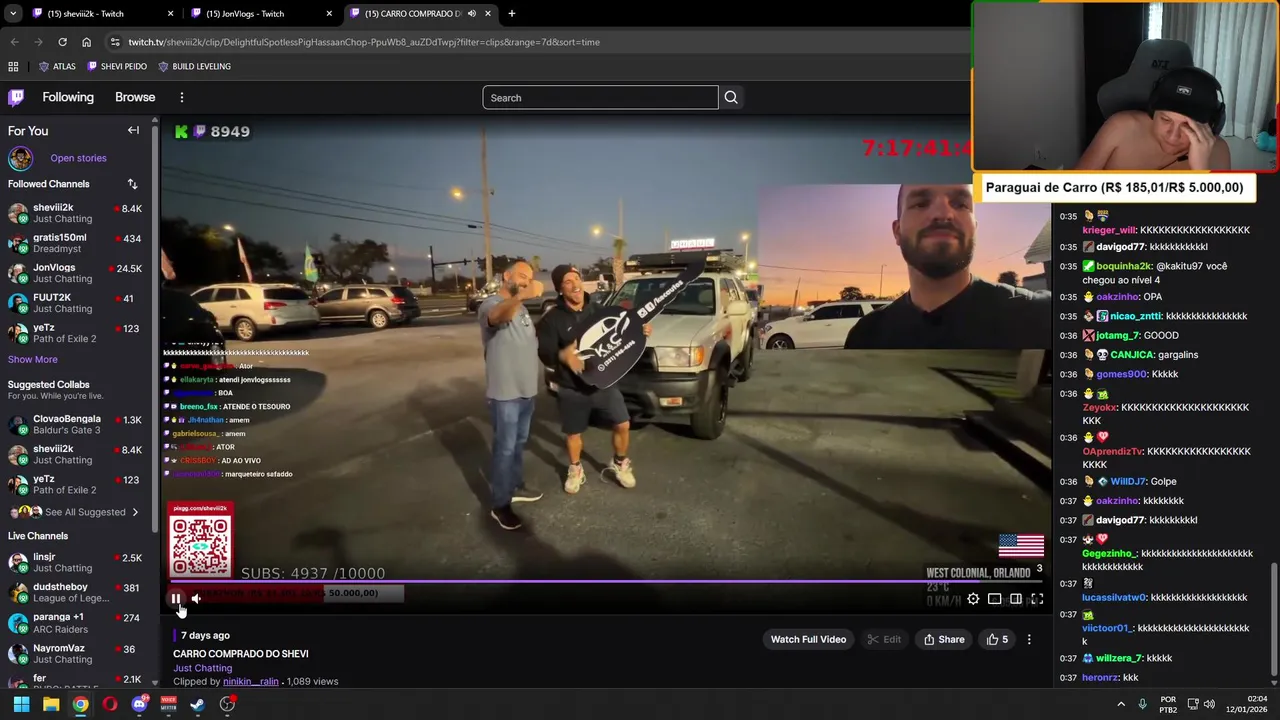
Task: Pause the clip playback
Action: click(x=176, y=599)
